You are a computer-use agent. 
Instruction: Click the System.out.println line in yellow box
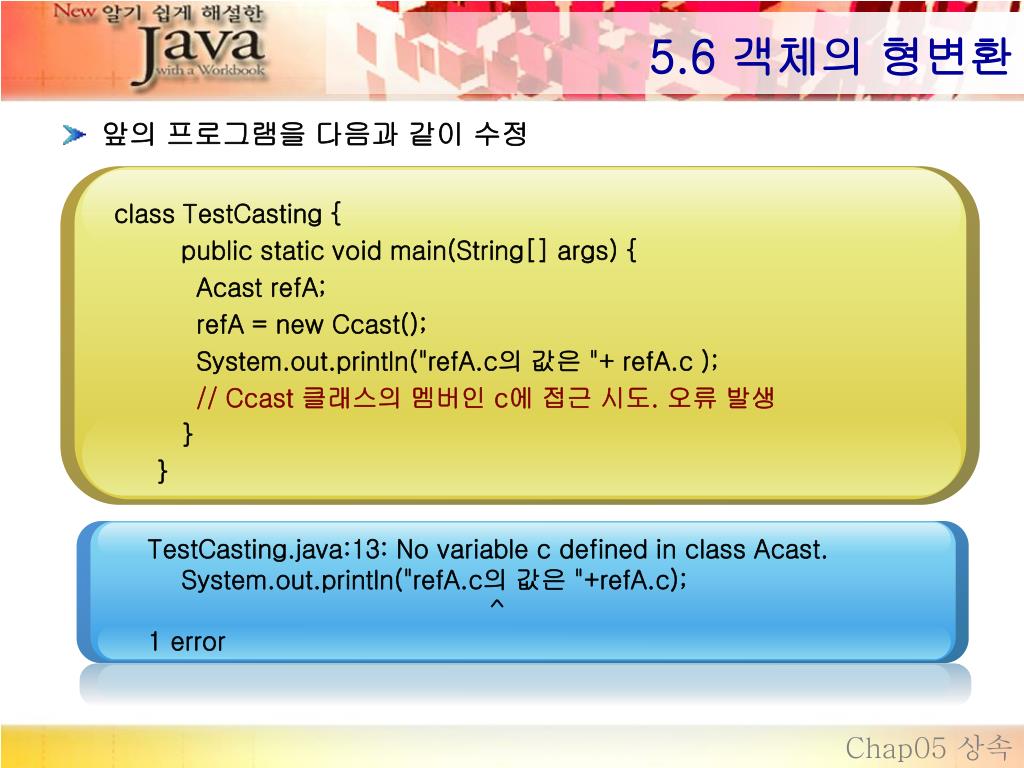click(x=457, y=361)
